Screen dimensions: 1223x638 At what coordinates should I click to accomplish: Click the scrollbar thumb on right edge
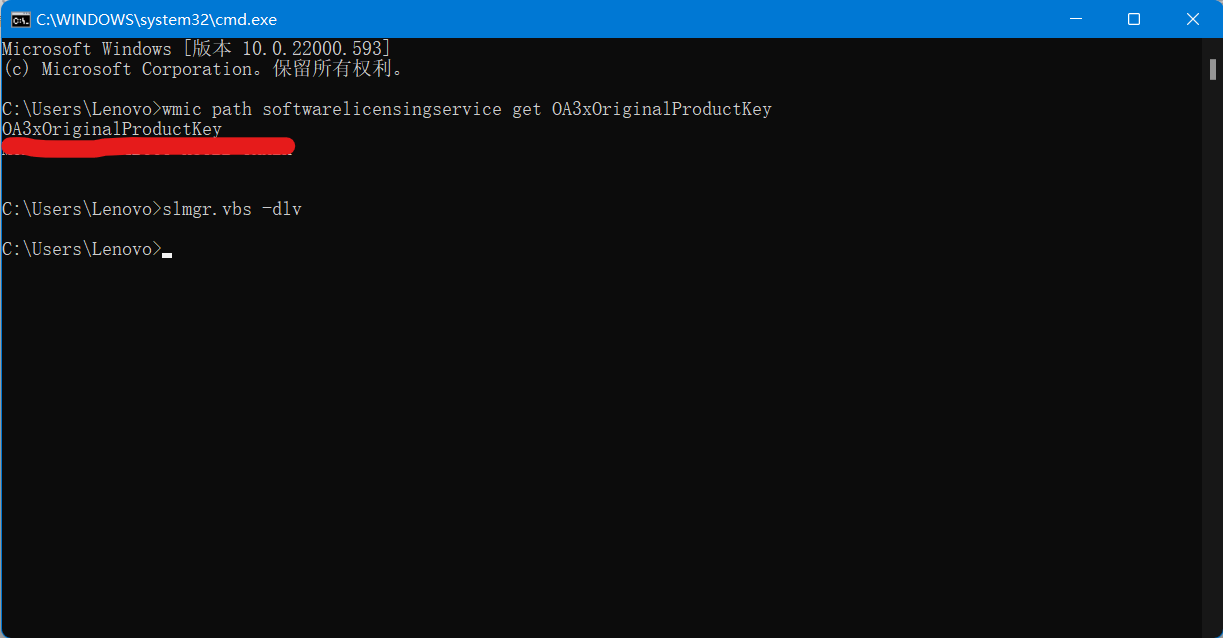pos(1211,70)
